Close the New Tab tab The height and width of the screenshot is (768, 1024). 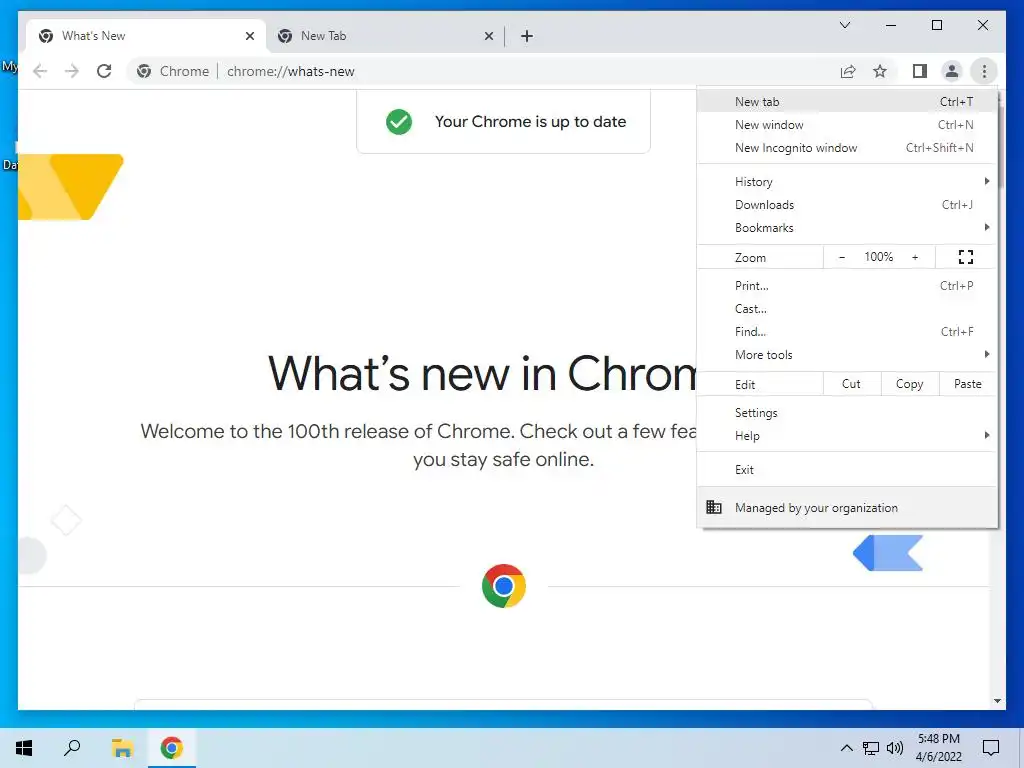(488, 36)
